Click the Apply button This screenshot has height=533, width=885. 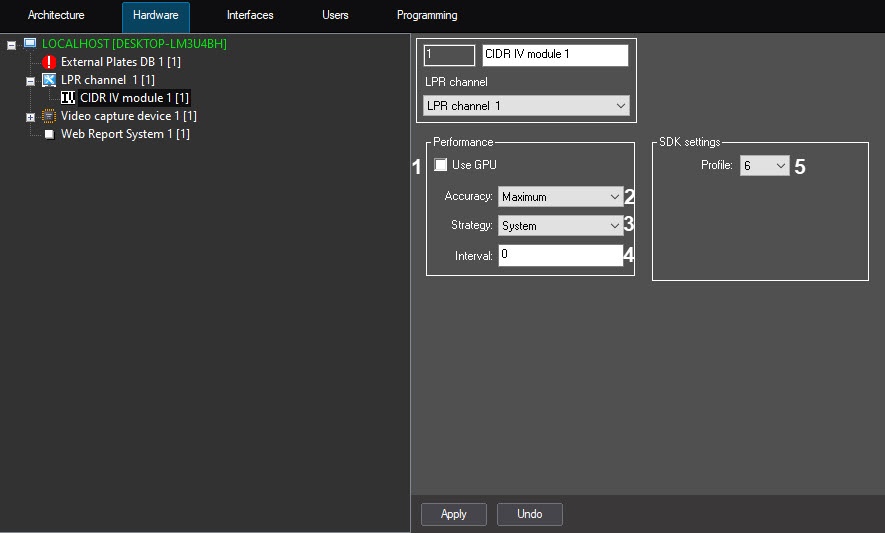coord(454,514)
